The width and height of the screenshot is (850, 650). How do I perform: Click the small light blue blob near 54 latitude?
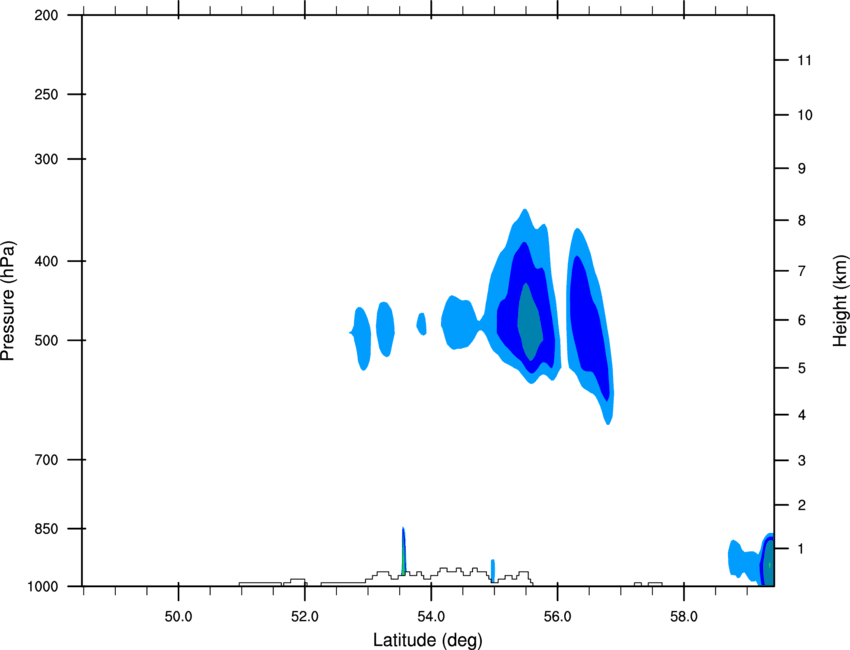(x=421, y=324)
